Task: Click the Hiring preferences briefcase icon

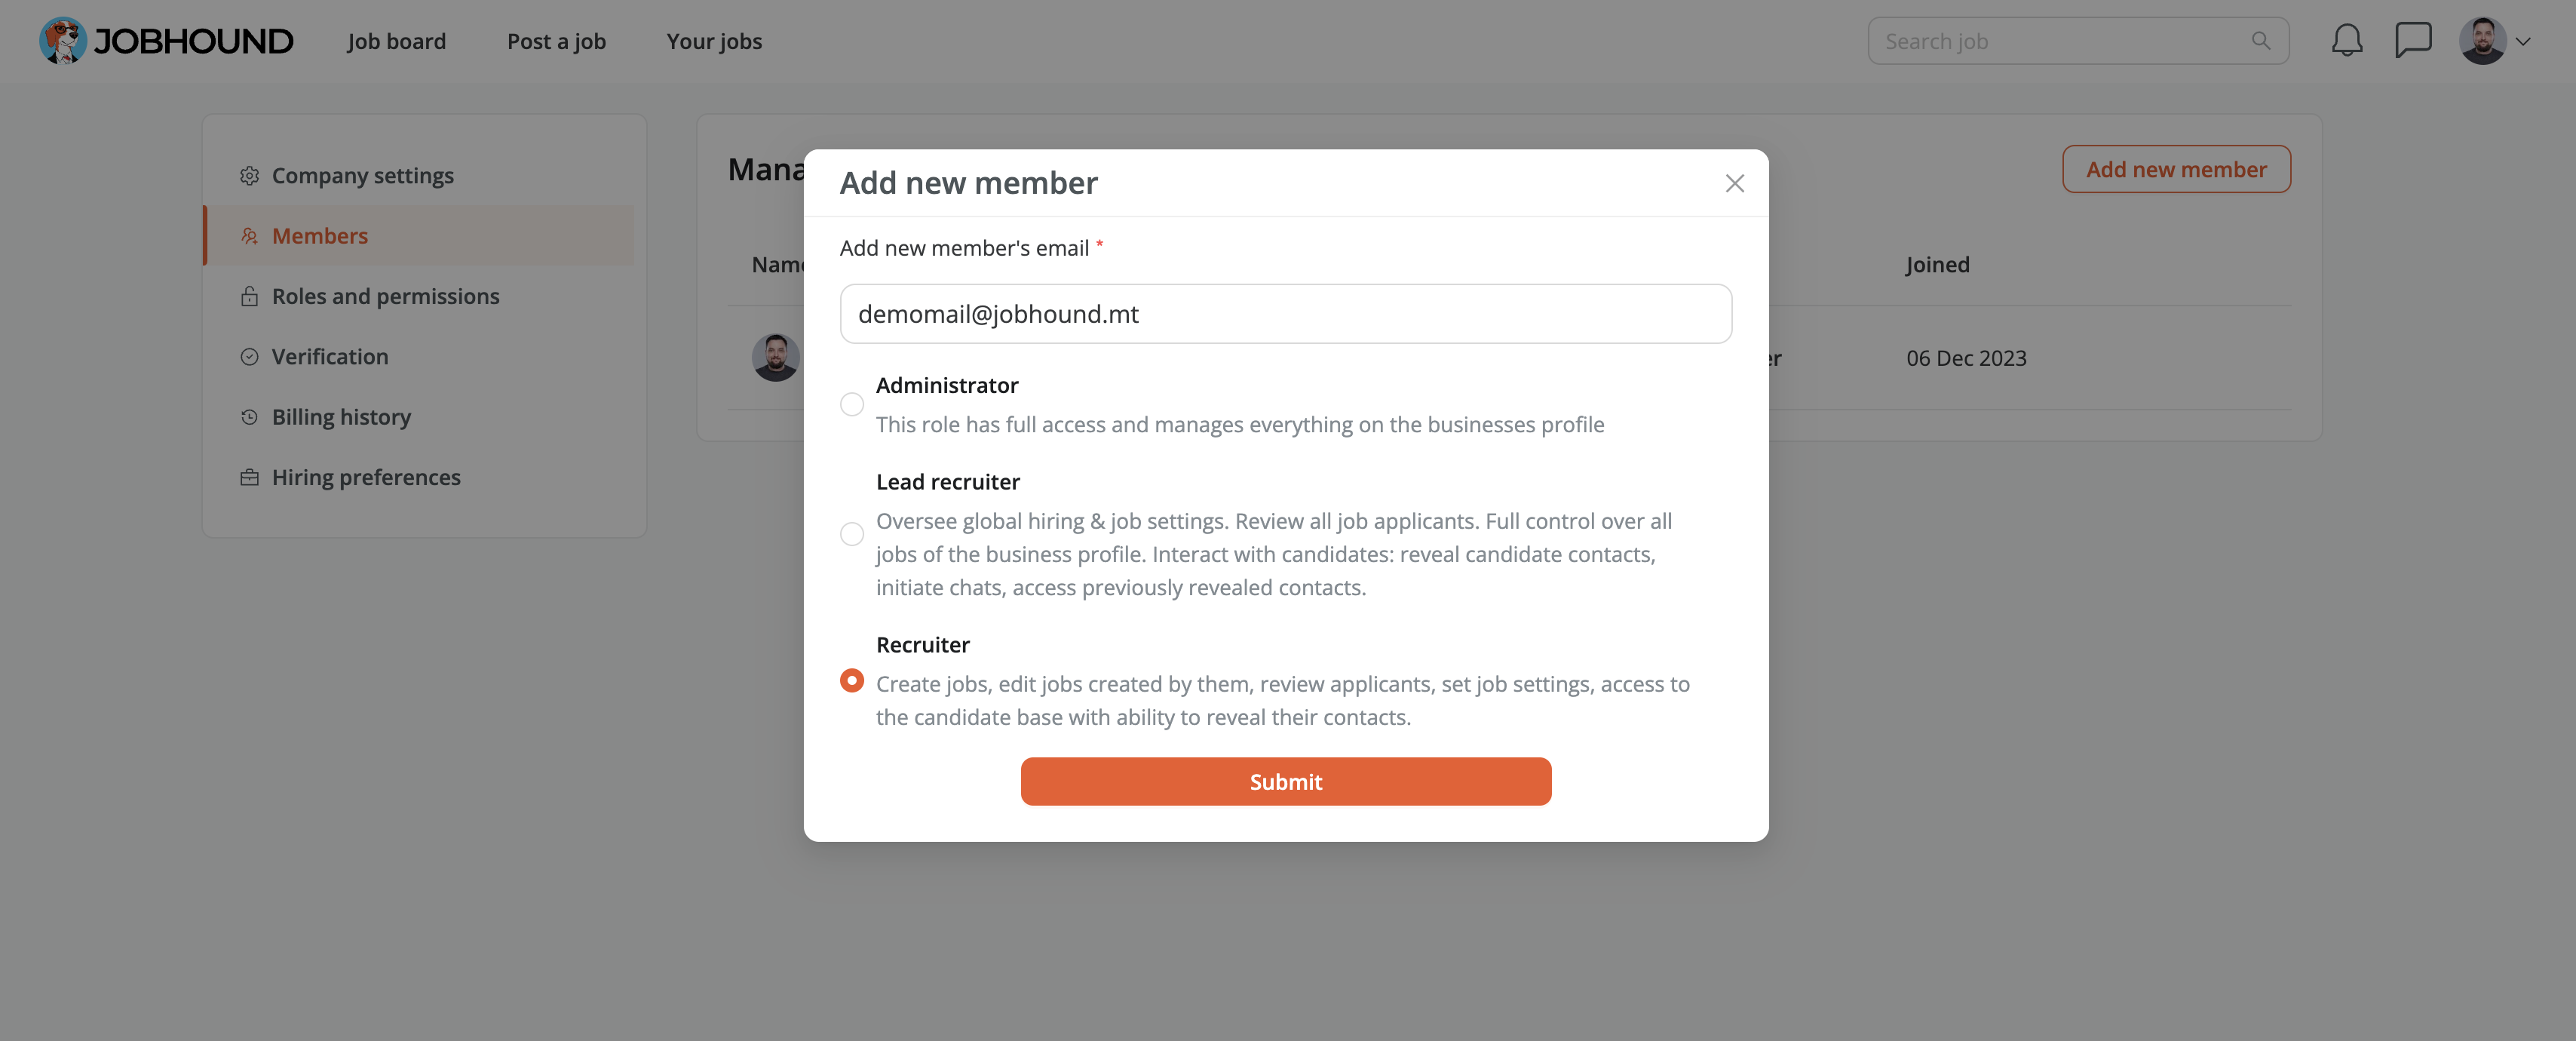Action: click(x=249, y=477)
